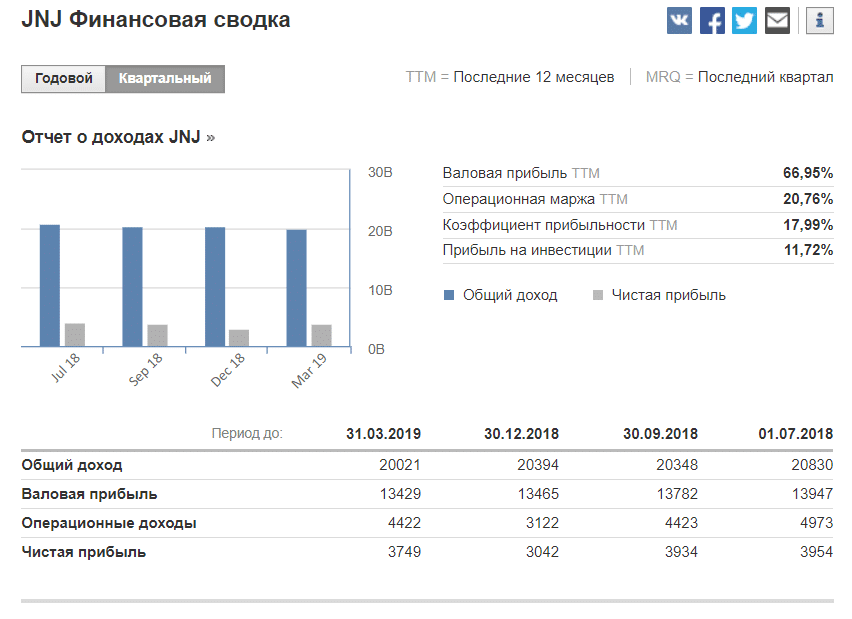Click total revenue value 20830

tap(812, 465)
